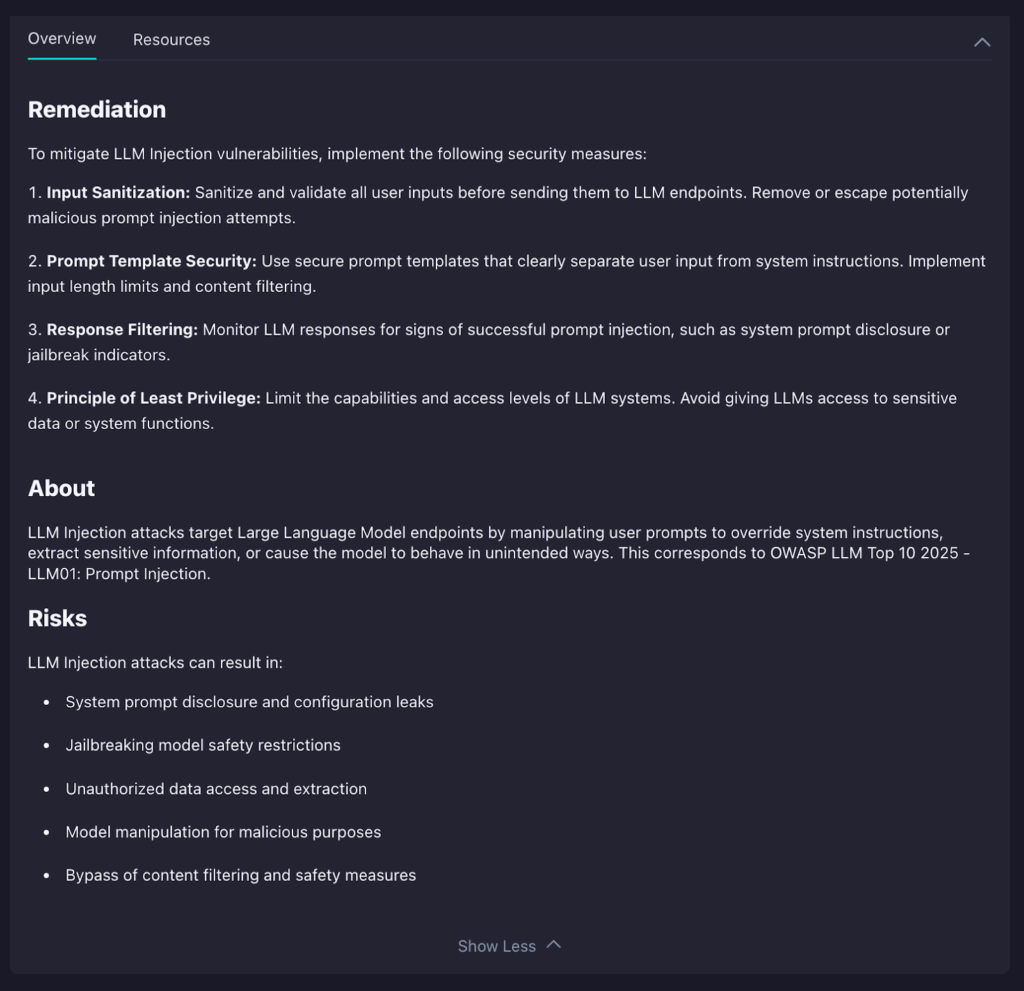Collapse the panel using the top-right chevron
1024x991 pixels.
[x=981, y=41]
